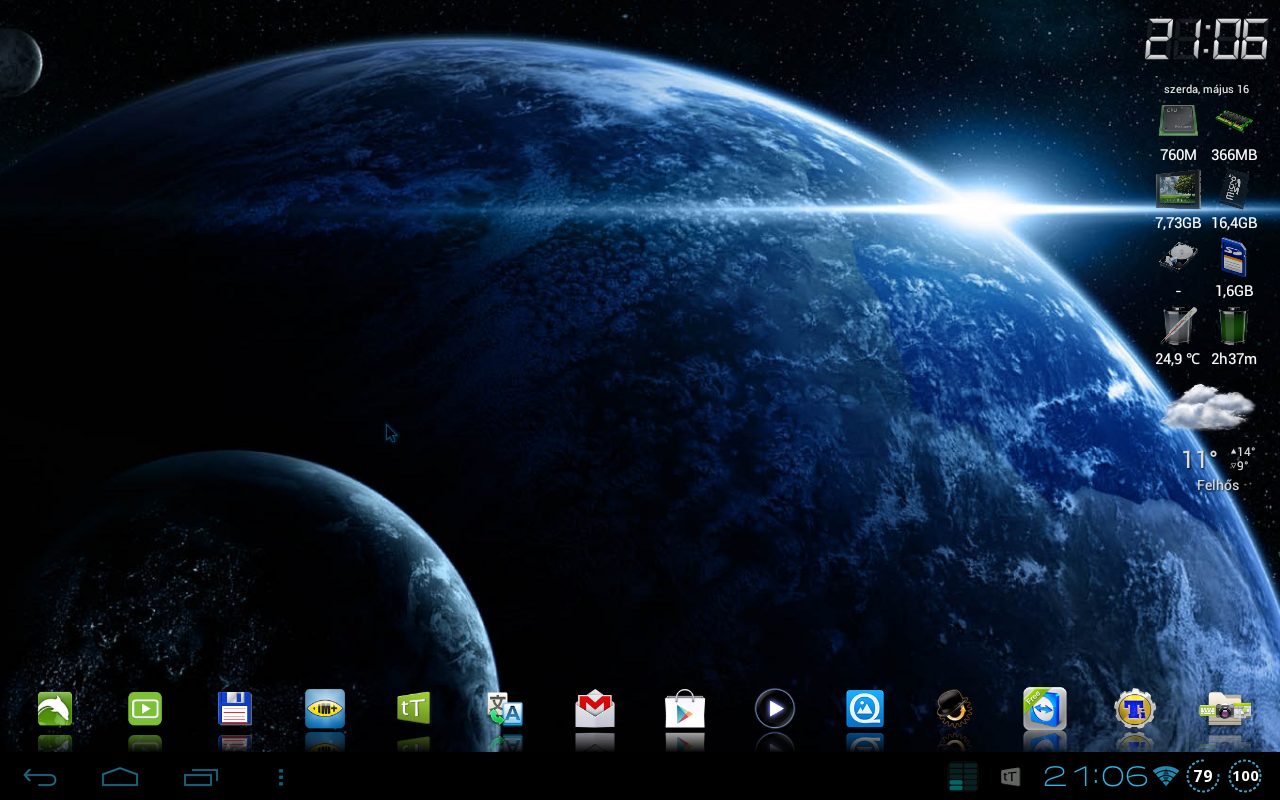The height and width of the screenshot is (800, 1280).
Task: Tap the RAM memory stick widget icon
Action: pos(1234,121)
